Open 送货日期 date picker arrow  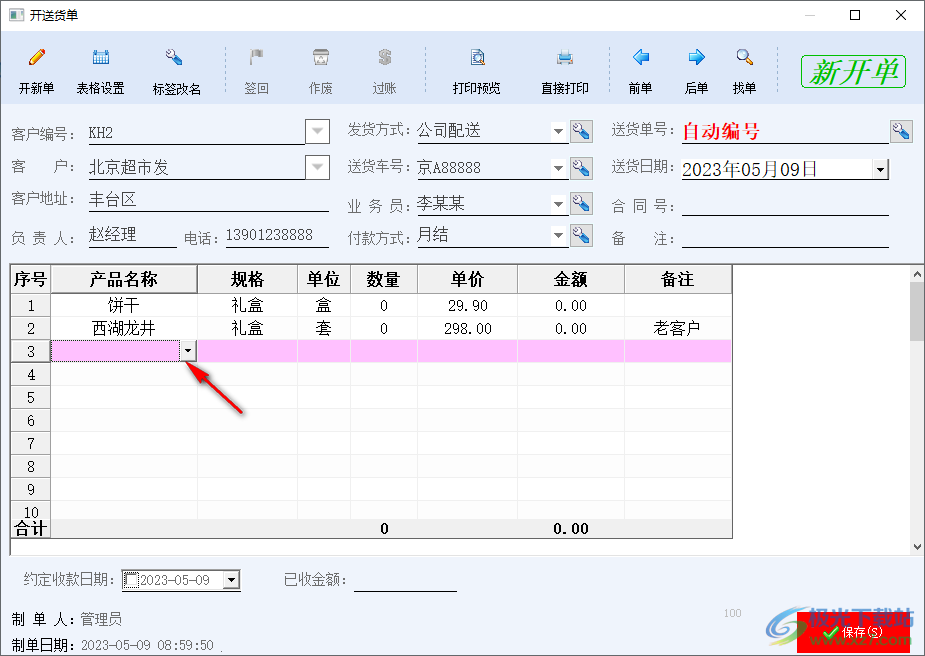coord(880,170)
